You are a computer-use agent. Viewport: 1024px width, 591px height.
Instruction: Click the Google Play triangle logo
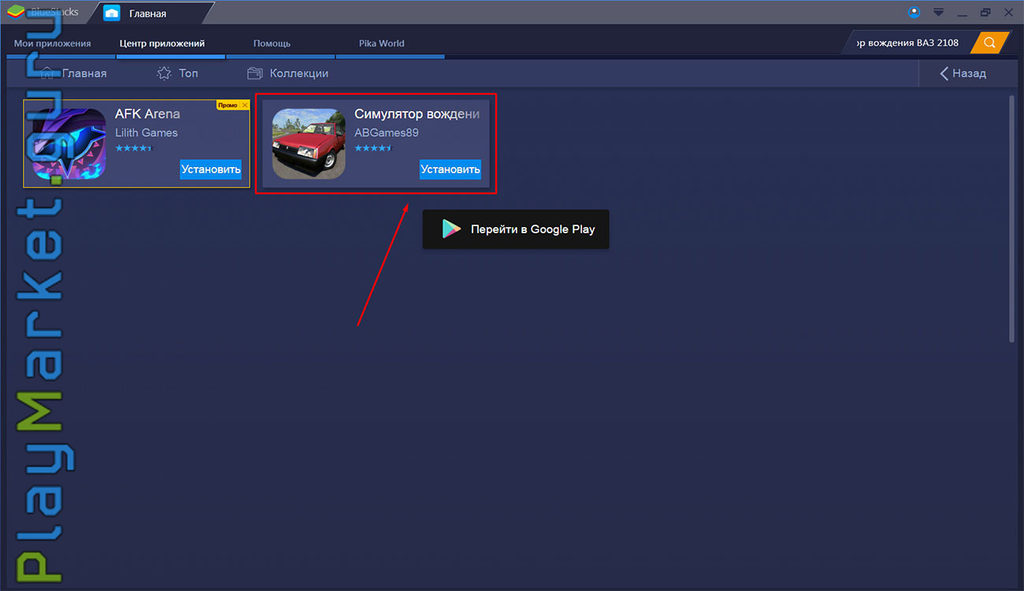coord(451,229)
